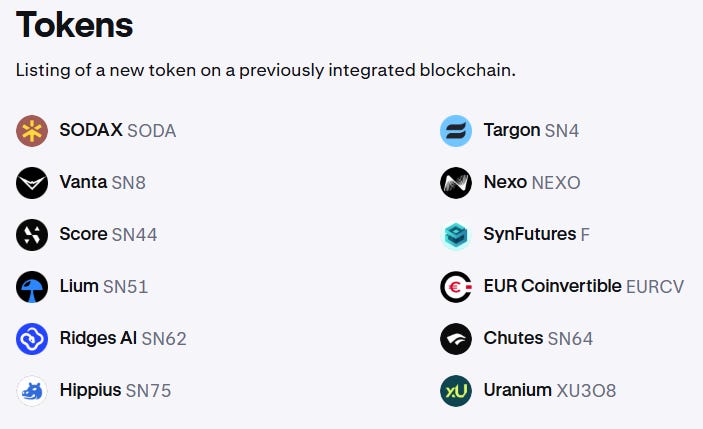The image size is (703, 429).
Task: Click the Tokens section heading
Action: click(74, 25)
